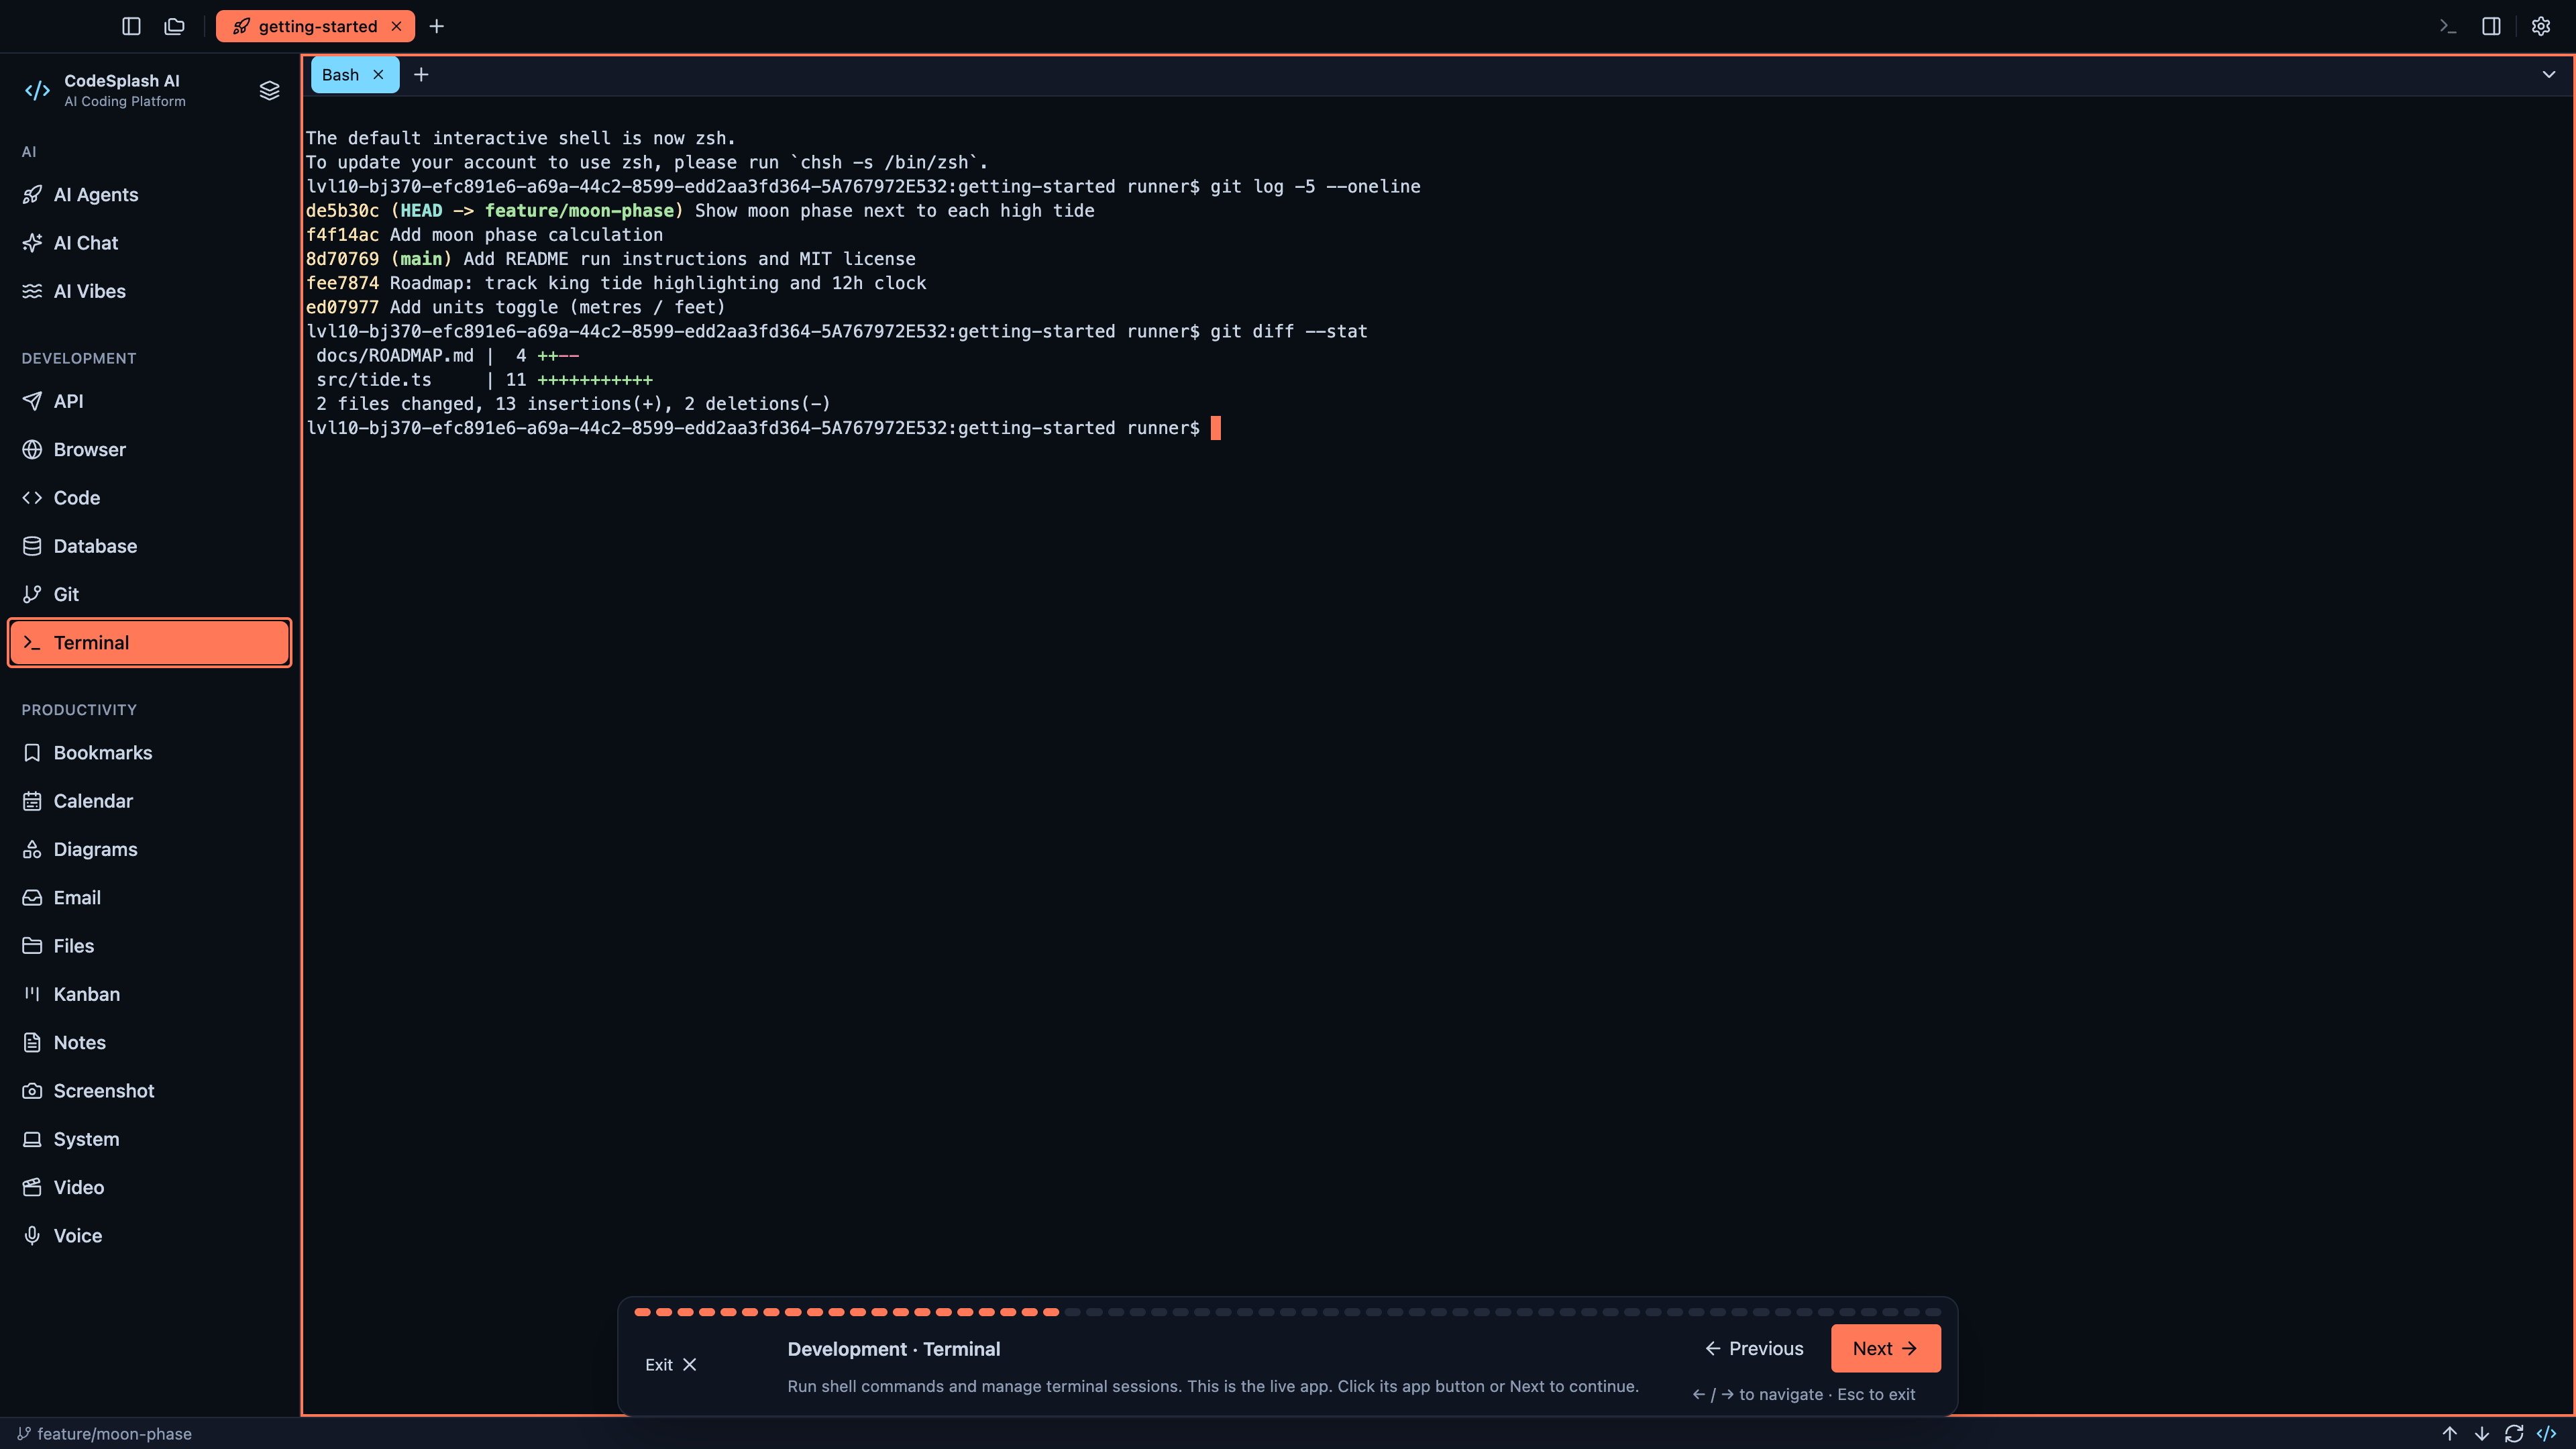
Task: Open the Email app
Action: tap(149, 898)
